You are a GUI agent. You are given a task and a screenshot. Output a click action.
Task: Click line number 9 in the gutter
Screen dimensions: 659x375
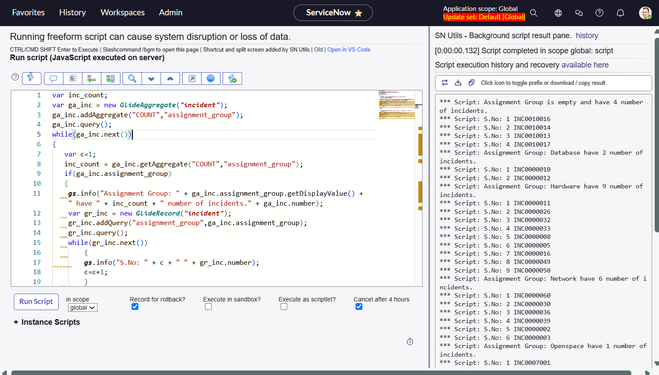39,174
